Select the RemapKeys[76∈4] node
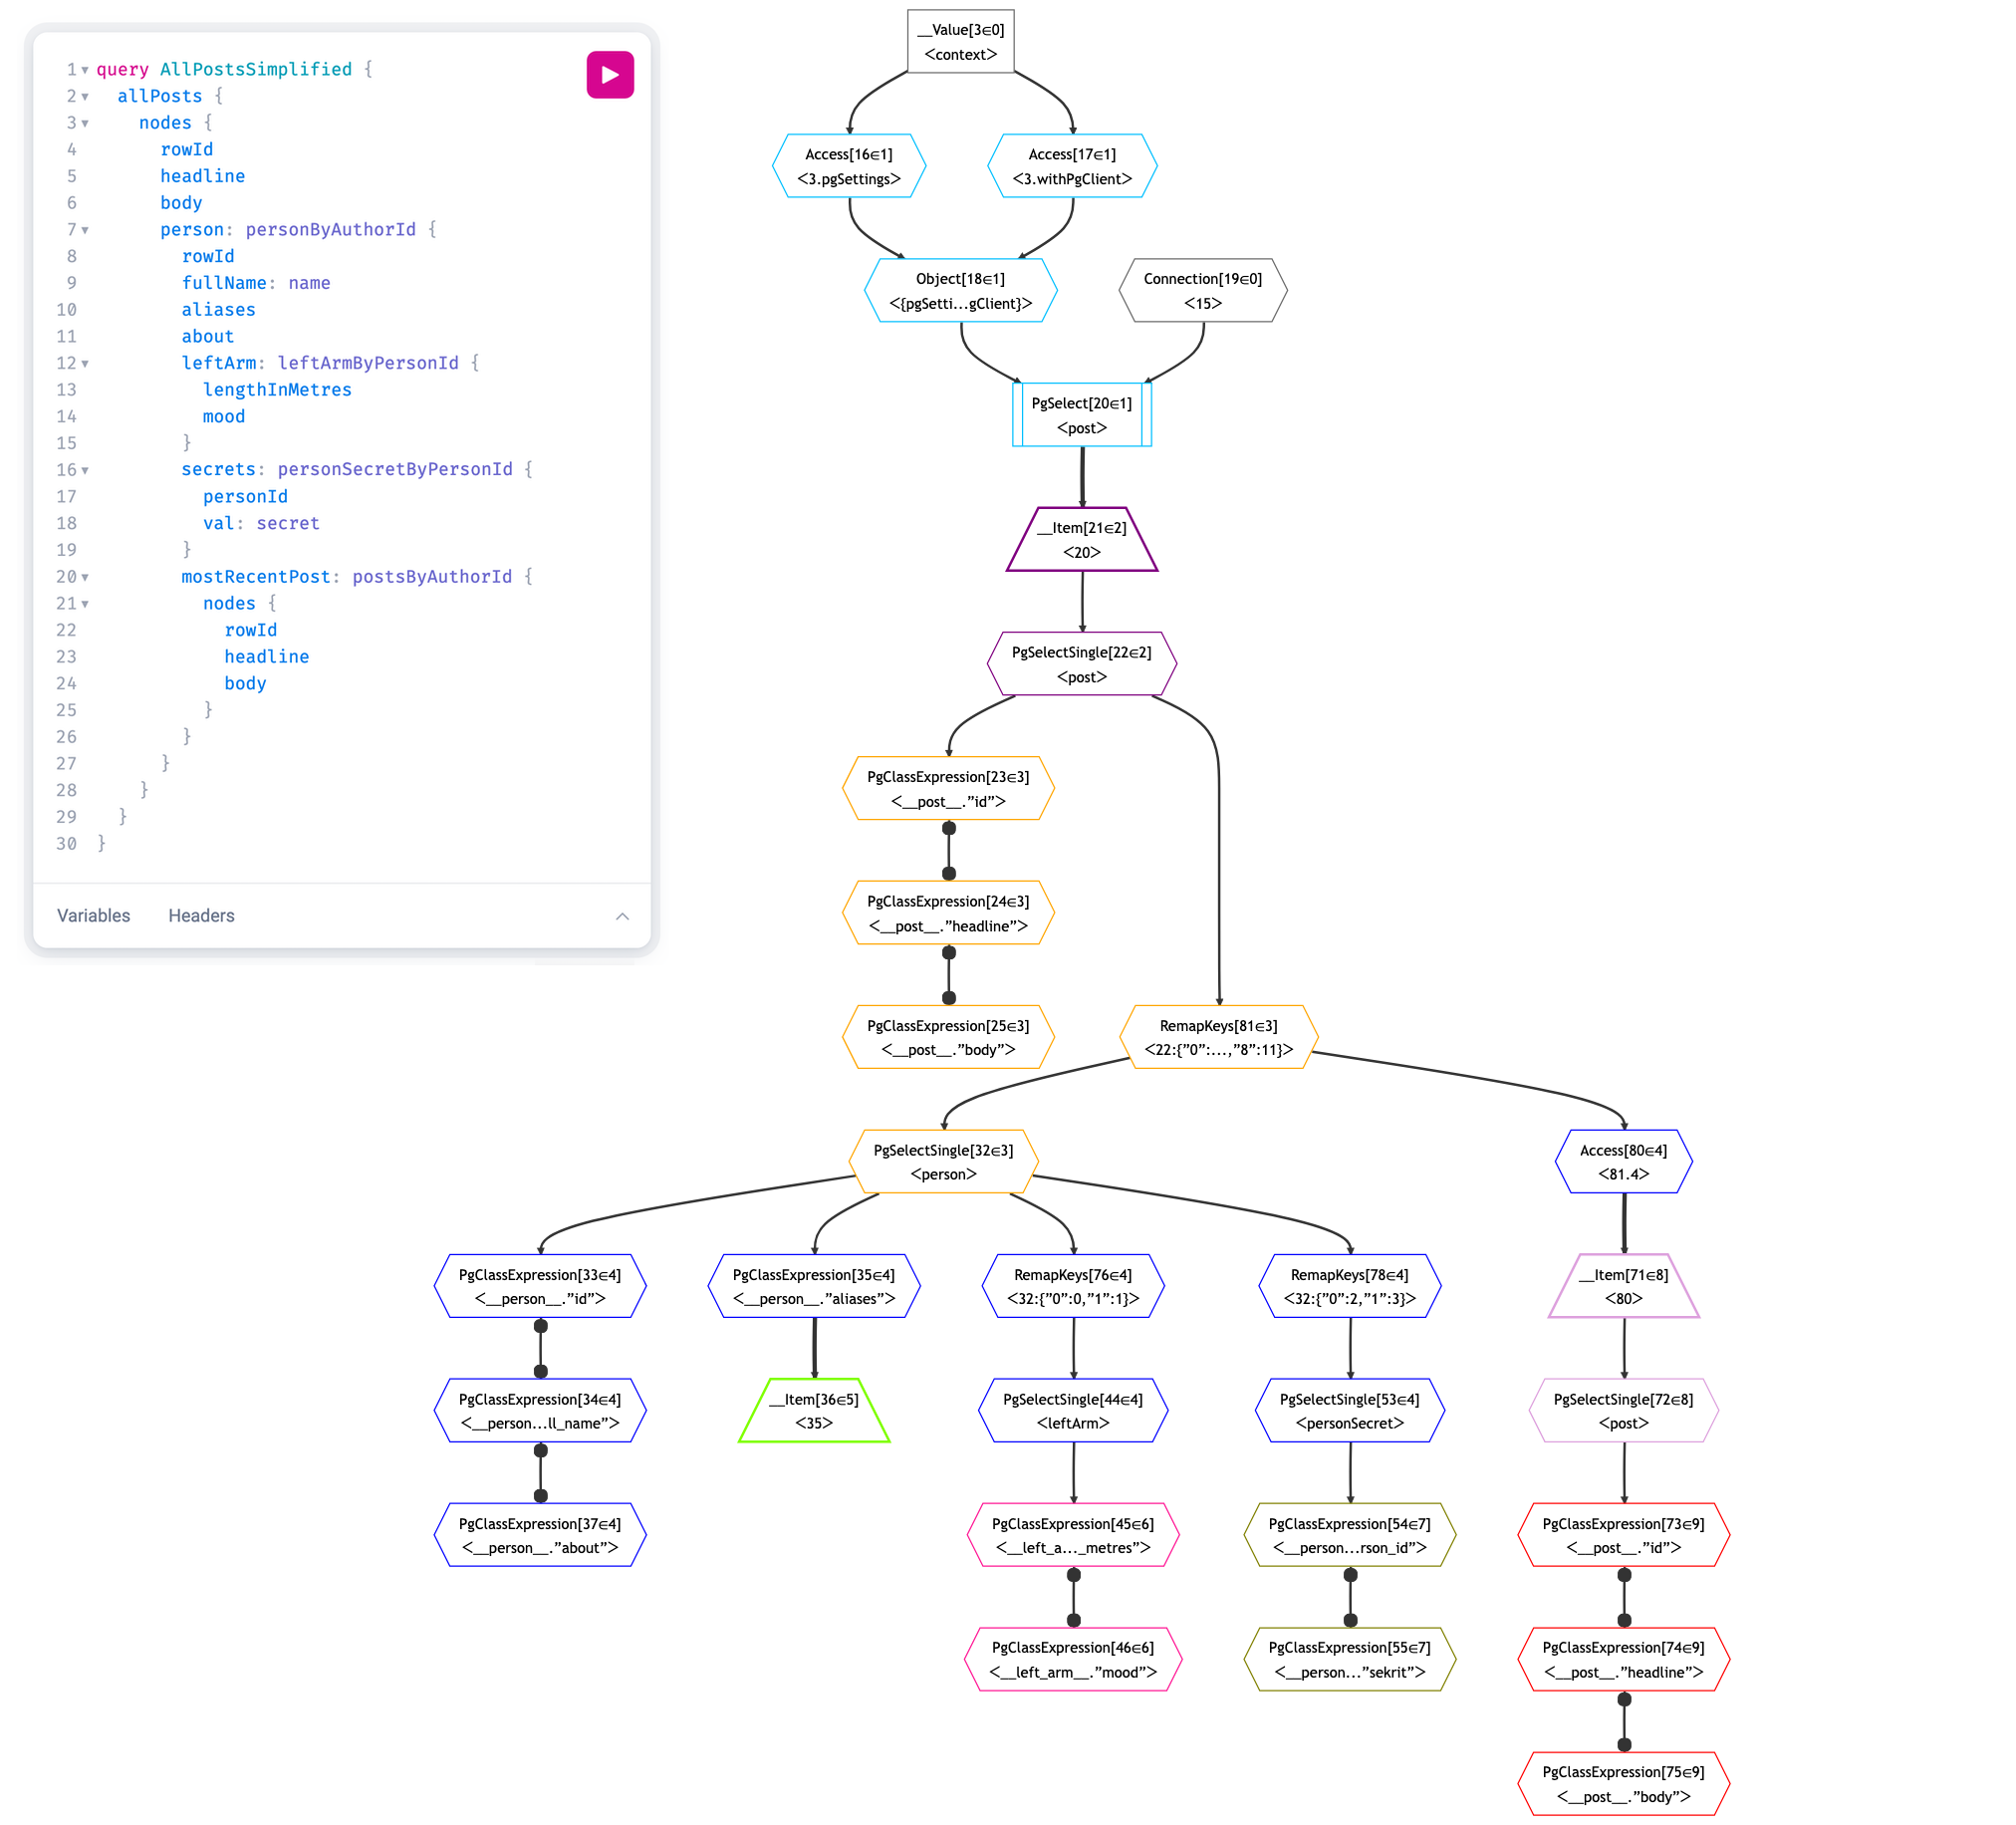 tap(1073, 1286)
